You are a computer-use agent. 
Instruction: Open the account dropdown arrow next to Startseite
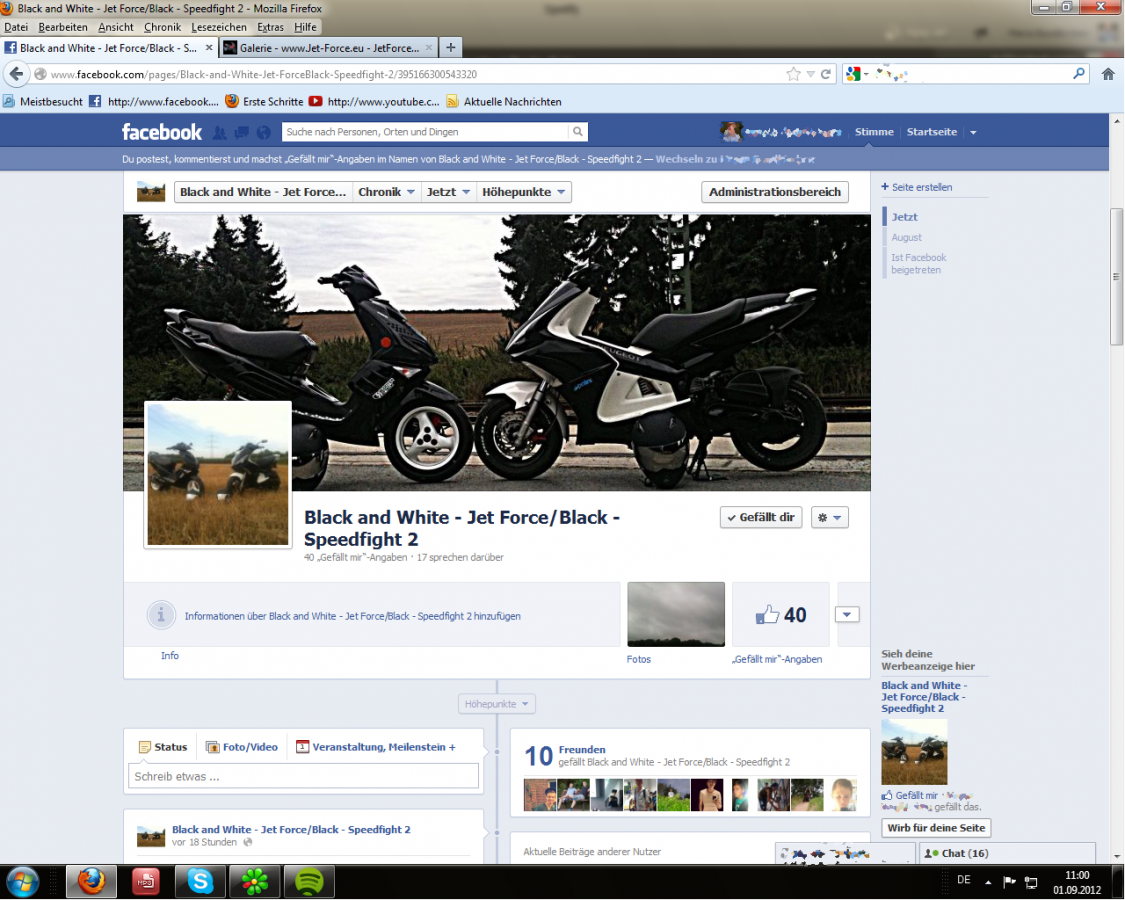point(973,132)
